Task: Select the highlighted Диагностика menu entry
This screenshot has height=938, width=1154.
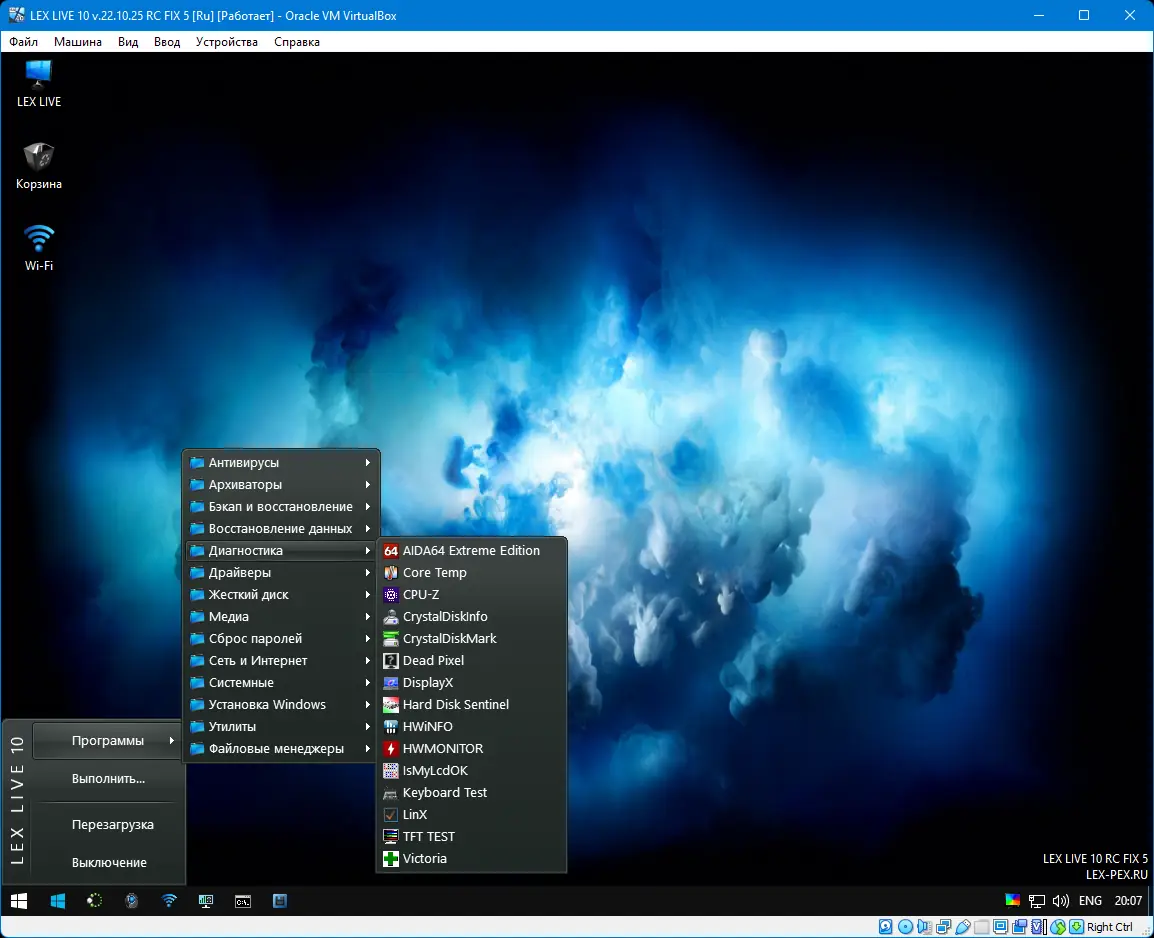Action: point(281,550)
